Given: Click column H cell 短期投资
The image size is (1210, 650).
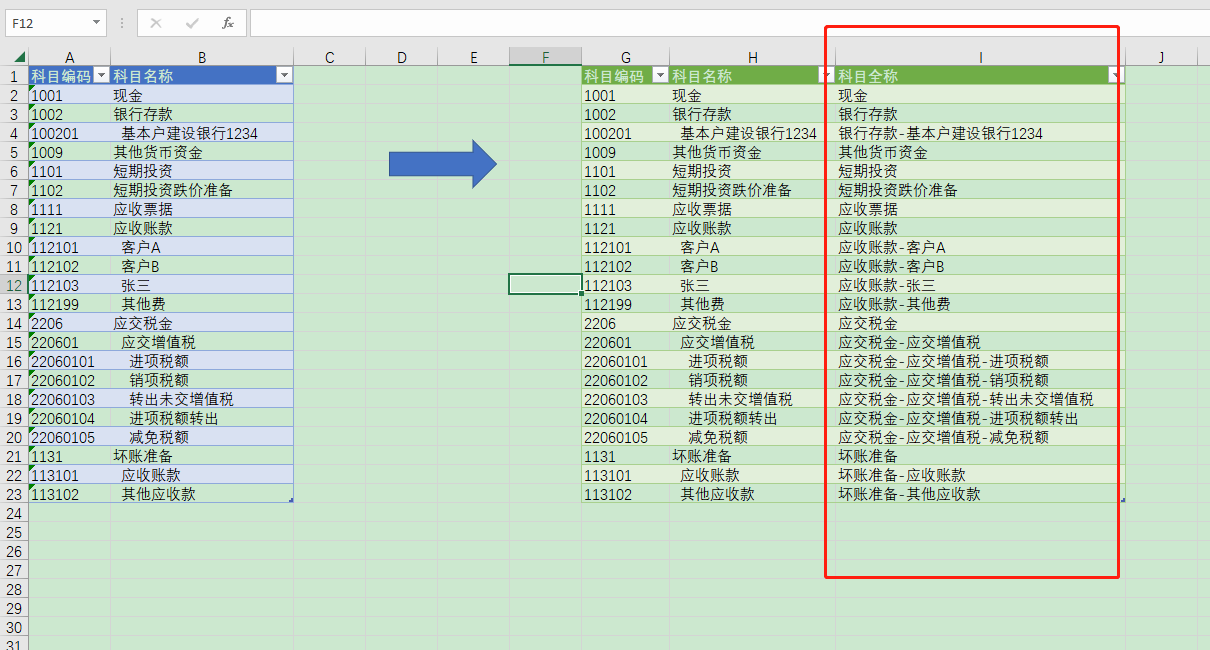Looking at the screenshot, I should click(752, 171).
